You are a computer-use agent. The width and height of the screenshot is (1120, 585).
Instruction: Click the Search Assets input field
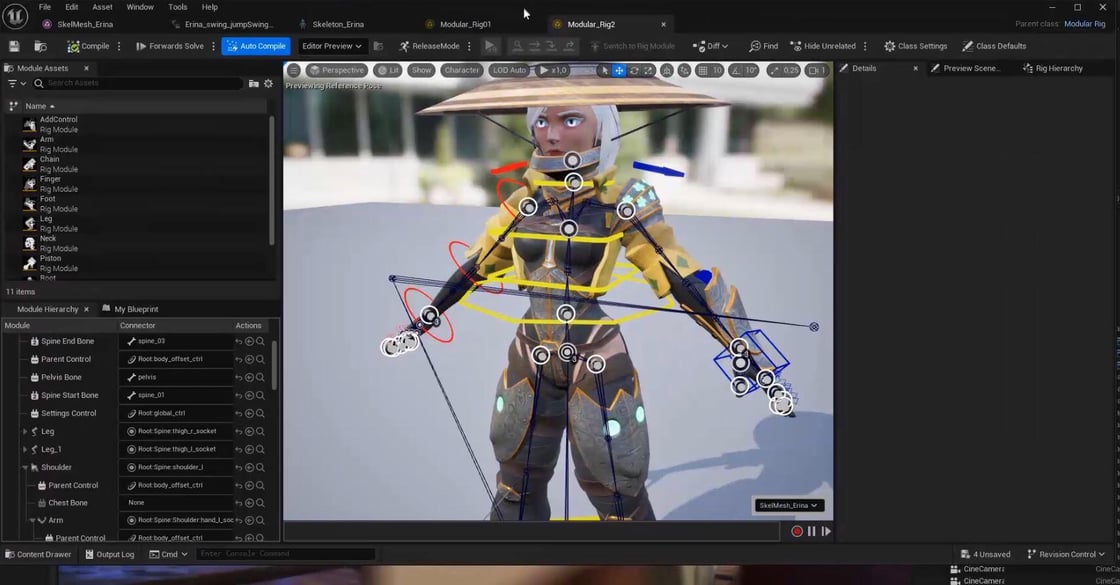click(140, 83)
